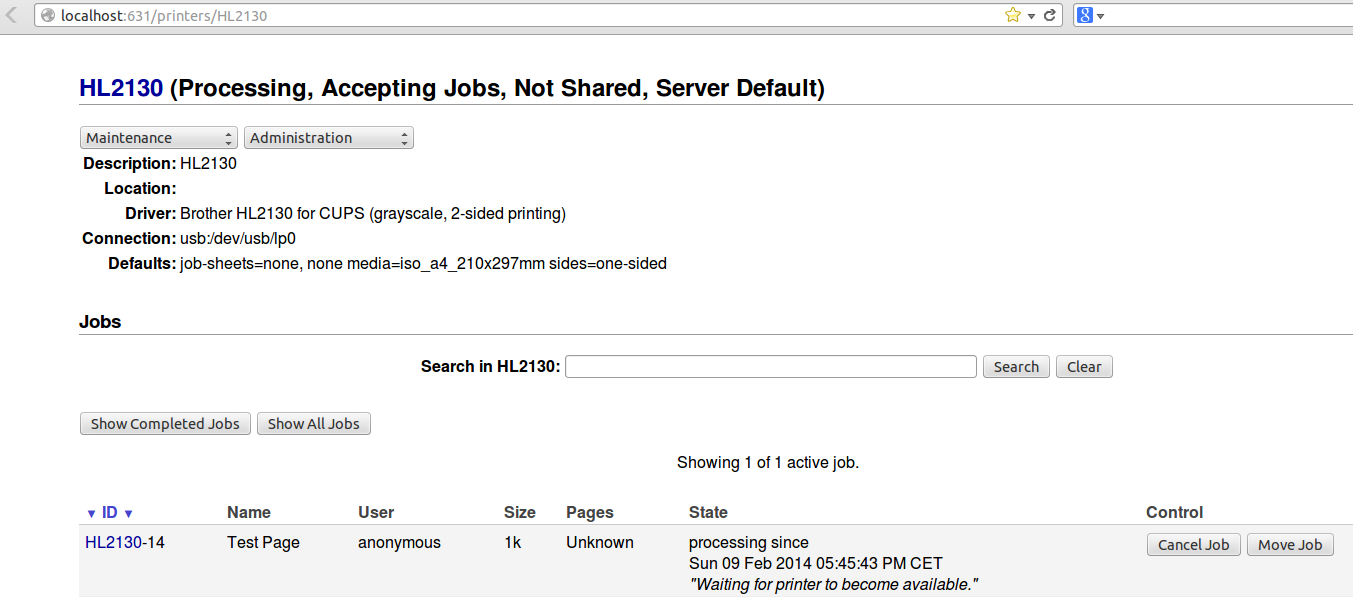Click the globe site identity icon

click(47, 15)
